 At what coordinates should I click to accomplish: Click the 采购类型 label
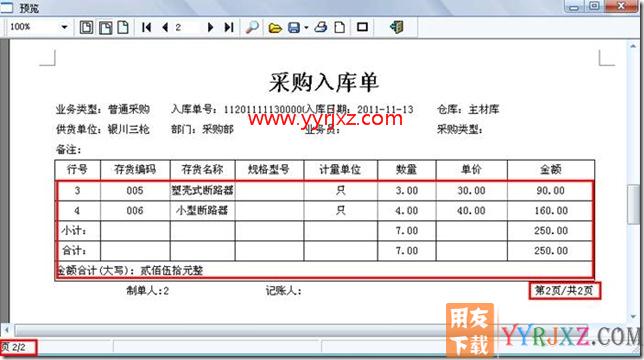(x=460, y=130)
